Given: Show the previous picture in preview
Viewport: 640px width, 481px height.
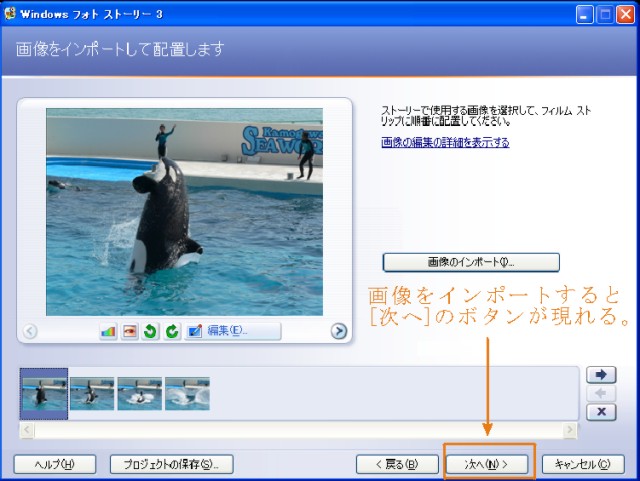Looking at the screenshot, I should click(x=30, y=331).
